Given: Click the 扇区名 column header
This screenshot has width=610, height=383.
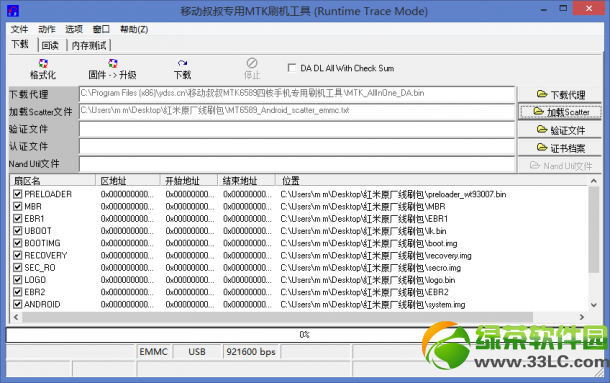Looking at the screenshot, I should click(53, 180).
